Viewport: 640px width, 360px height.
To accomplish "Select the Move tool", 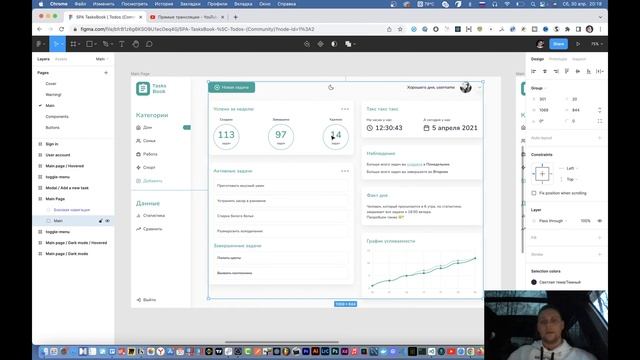I will pos(57,44).
